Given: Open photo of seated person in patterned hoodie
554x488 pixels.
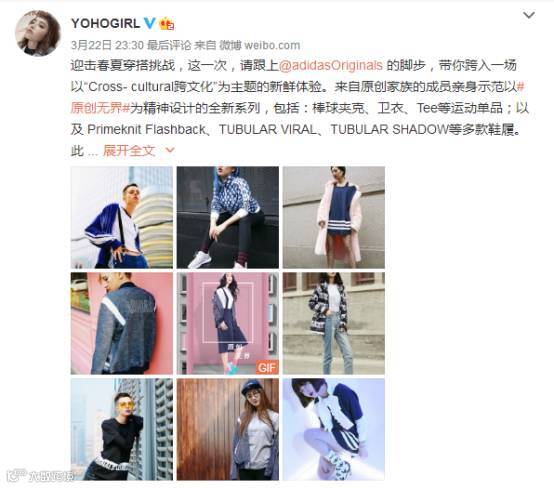Looking at the screenshot, I should pos(228,217).
